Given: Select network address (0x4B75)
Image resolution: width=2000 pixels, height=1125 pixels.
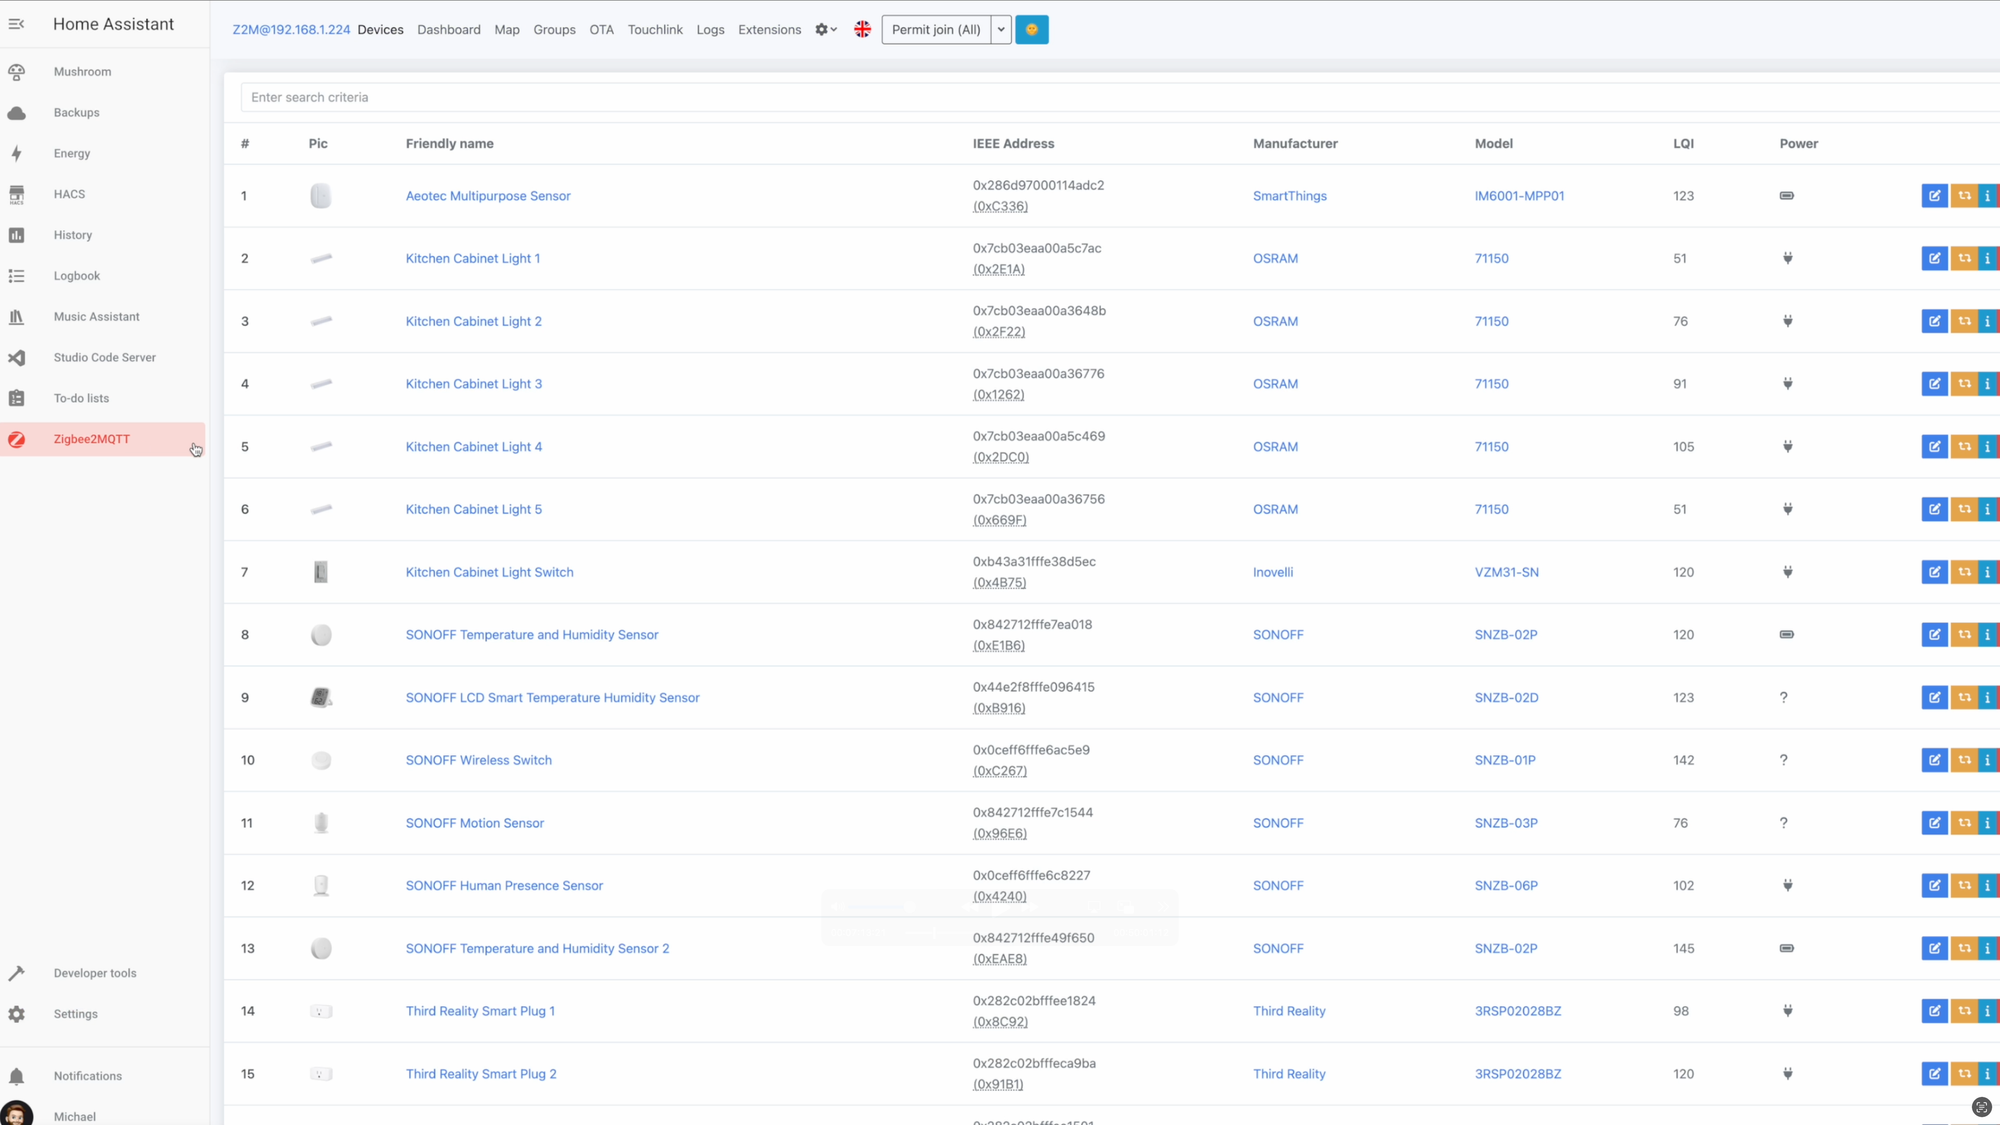Looking at the screenshot, I should coord(999,583).
